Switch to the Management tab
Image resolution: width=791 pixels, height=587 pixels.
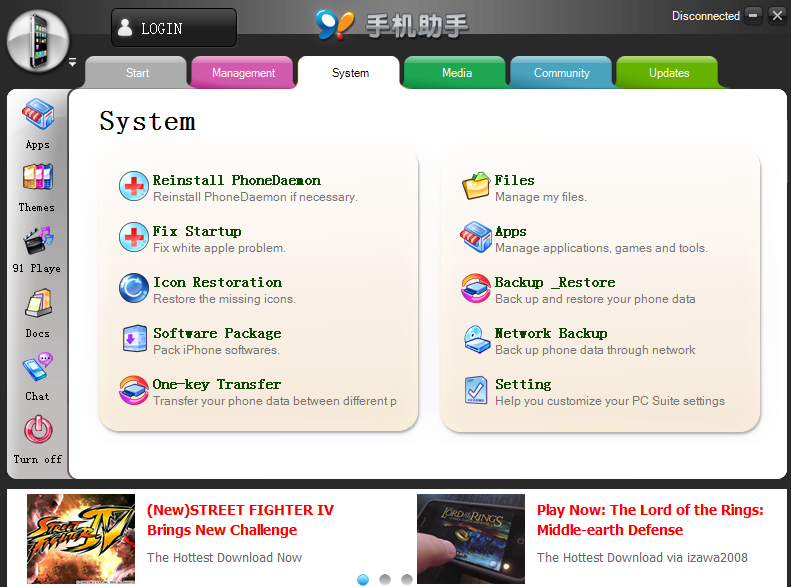pyautogui.click(x=243, y=73)
